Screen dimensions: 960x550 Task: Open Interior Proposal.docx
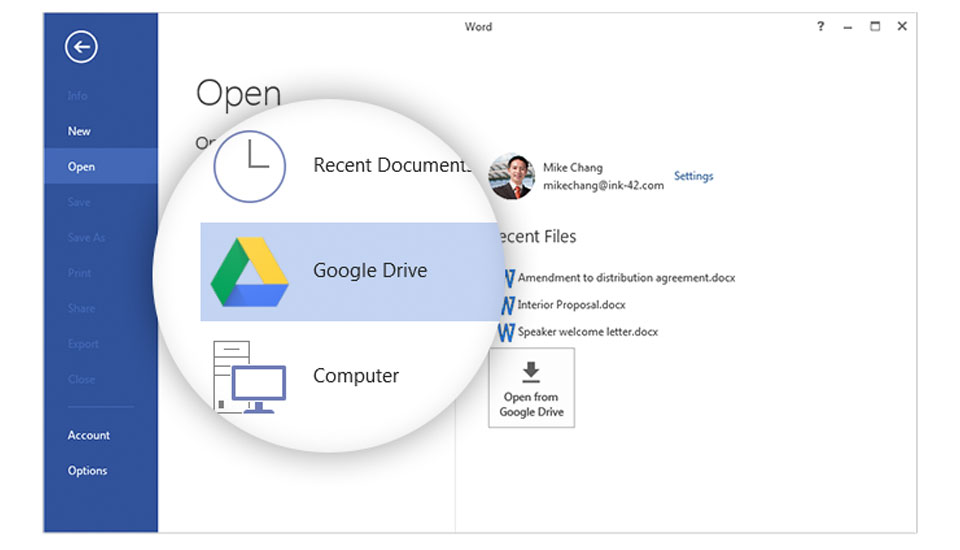tap(571, 305)
